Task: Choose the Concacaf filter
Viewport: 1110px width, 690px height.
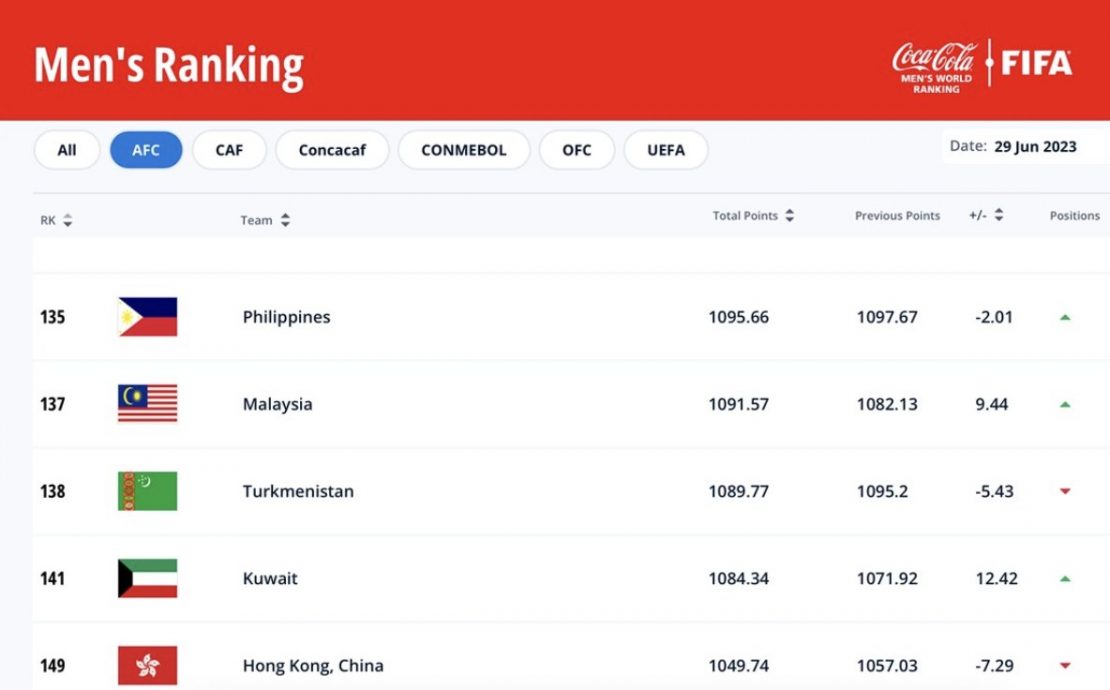Action: tap(332, 150)
